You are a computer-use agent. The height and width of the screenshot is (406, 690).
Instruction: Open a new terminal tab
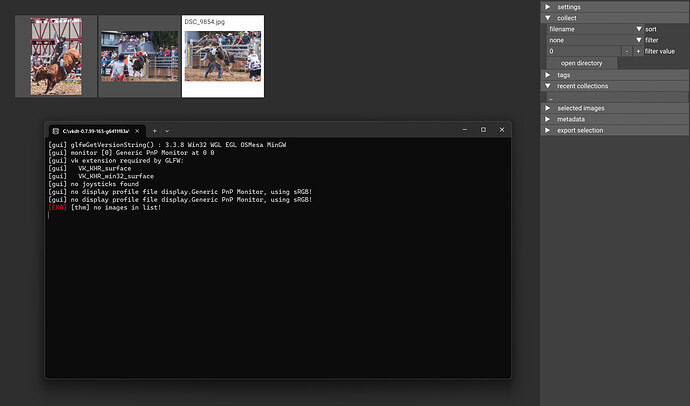pyautogui.click(x=154, y=131)
